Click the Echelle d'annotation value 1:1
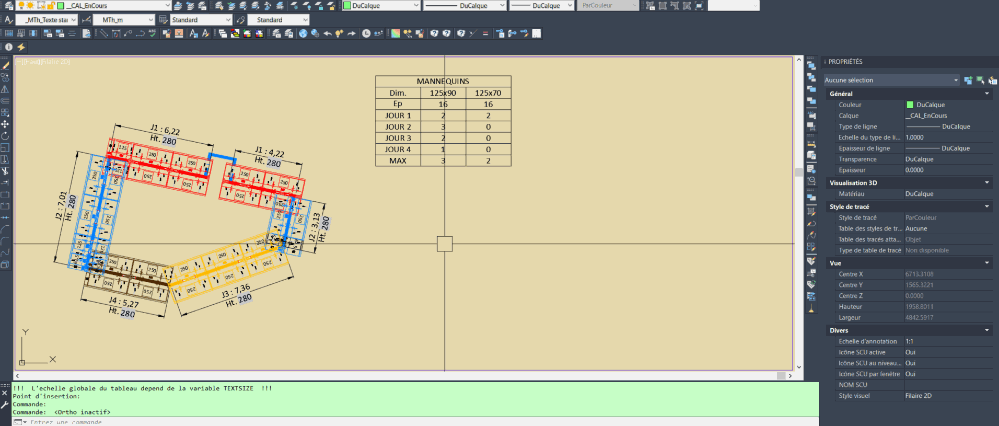 click(909, 342)
